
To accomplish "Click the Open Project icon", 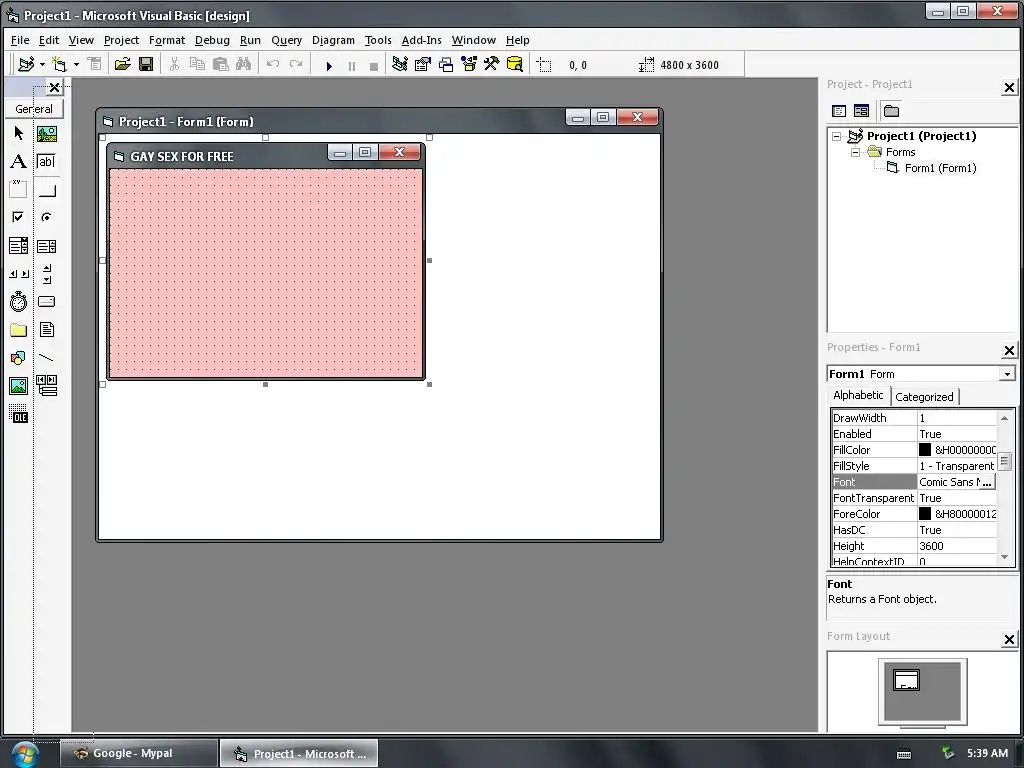I will [122, 65].
